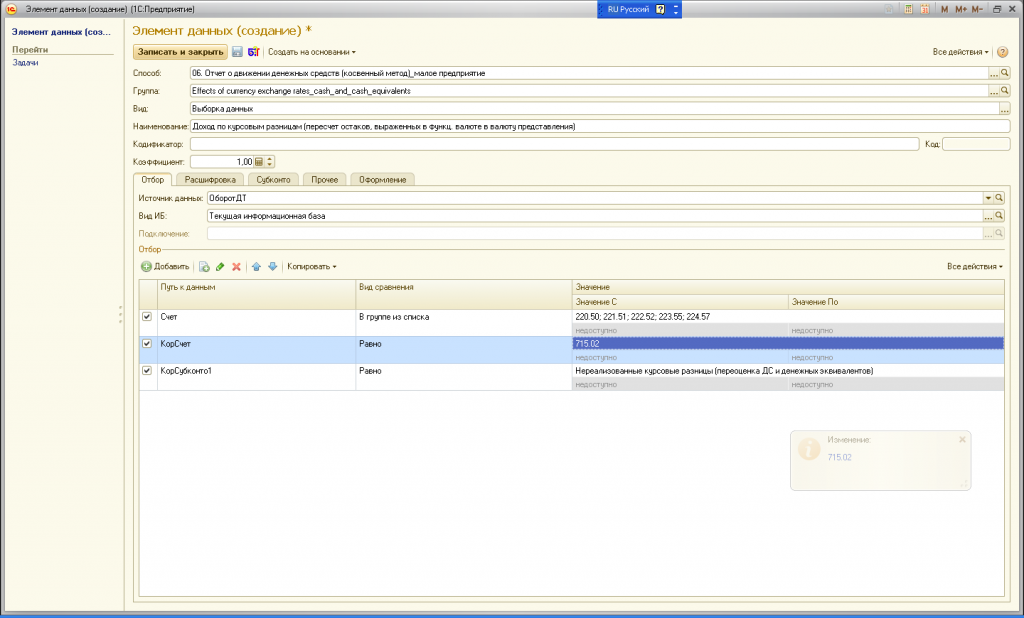
Task: Click the Коэффициент spinner arrows
Action: coord(270,162)
